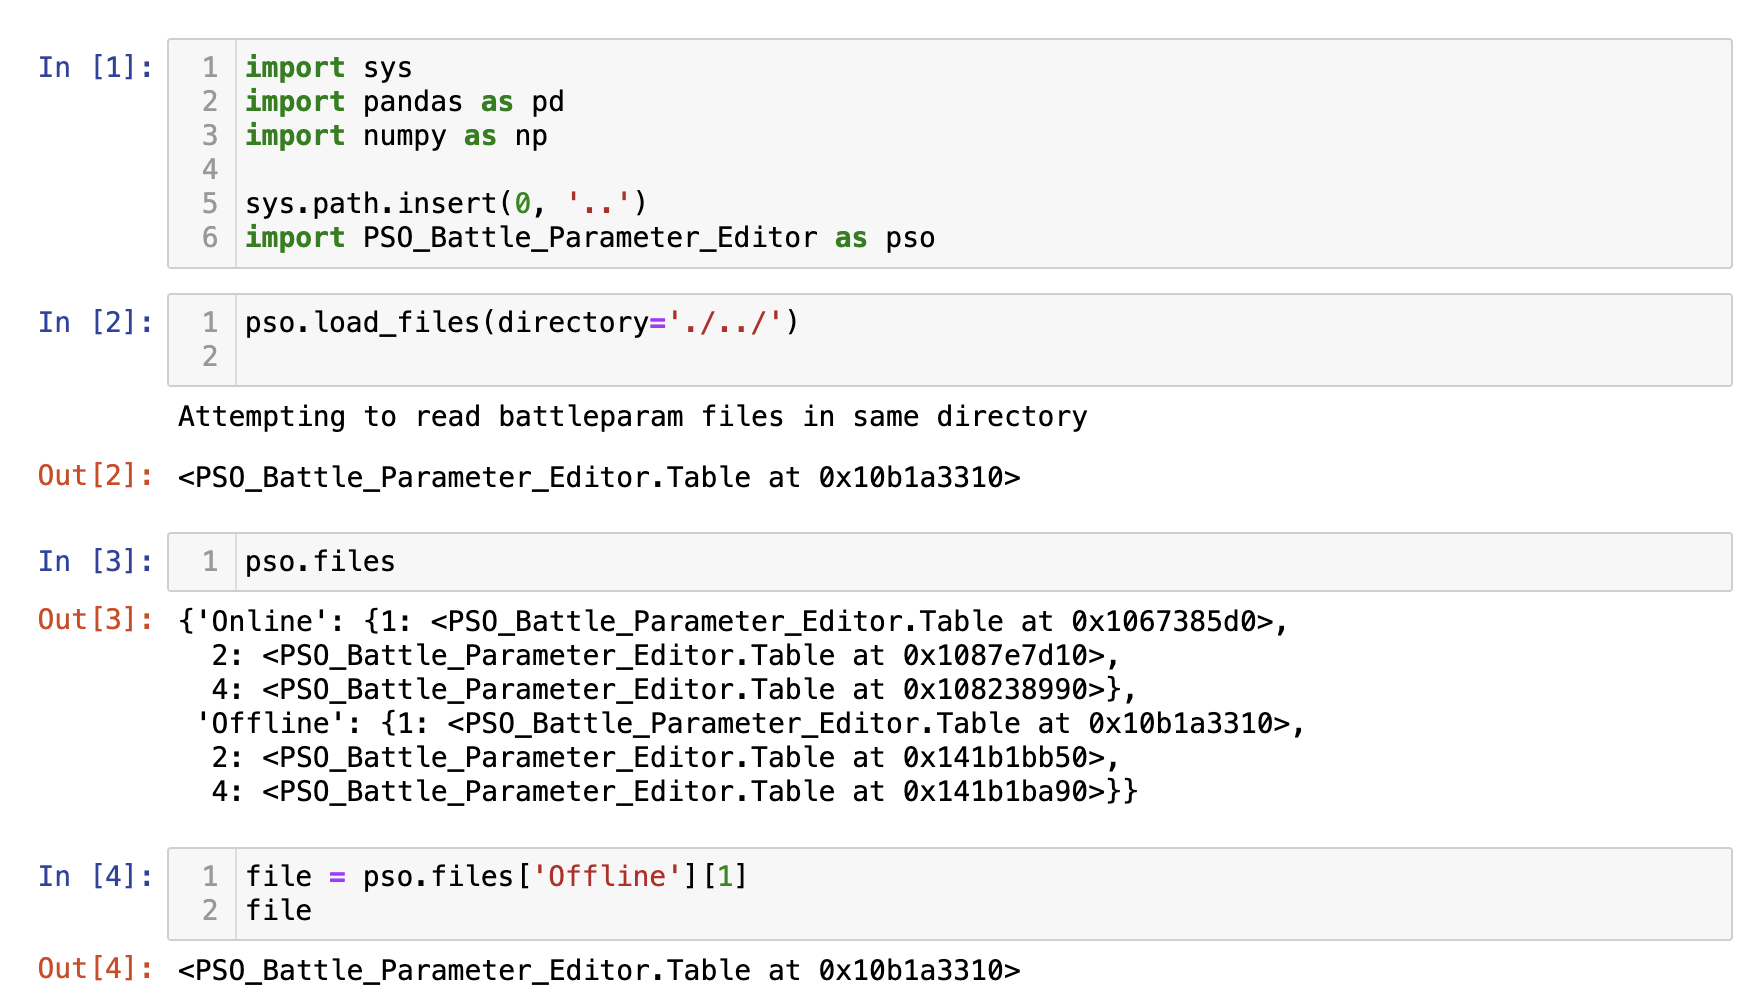This screenshot has width=1748, height=1008.
Task: Click the file = pso.files['Offline'][1] line
Action: click(496, 876)
